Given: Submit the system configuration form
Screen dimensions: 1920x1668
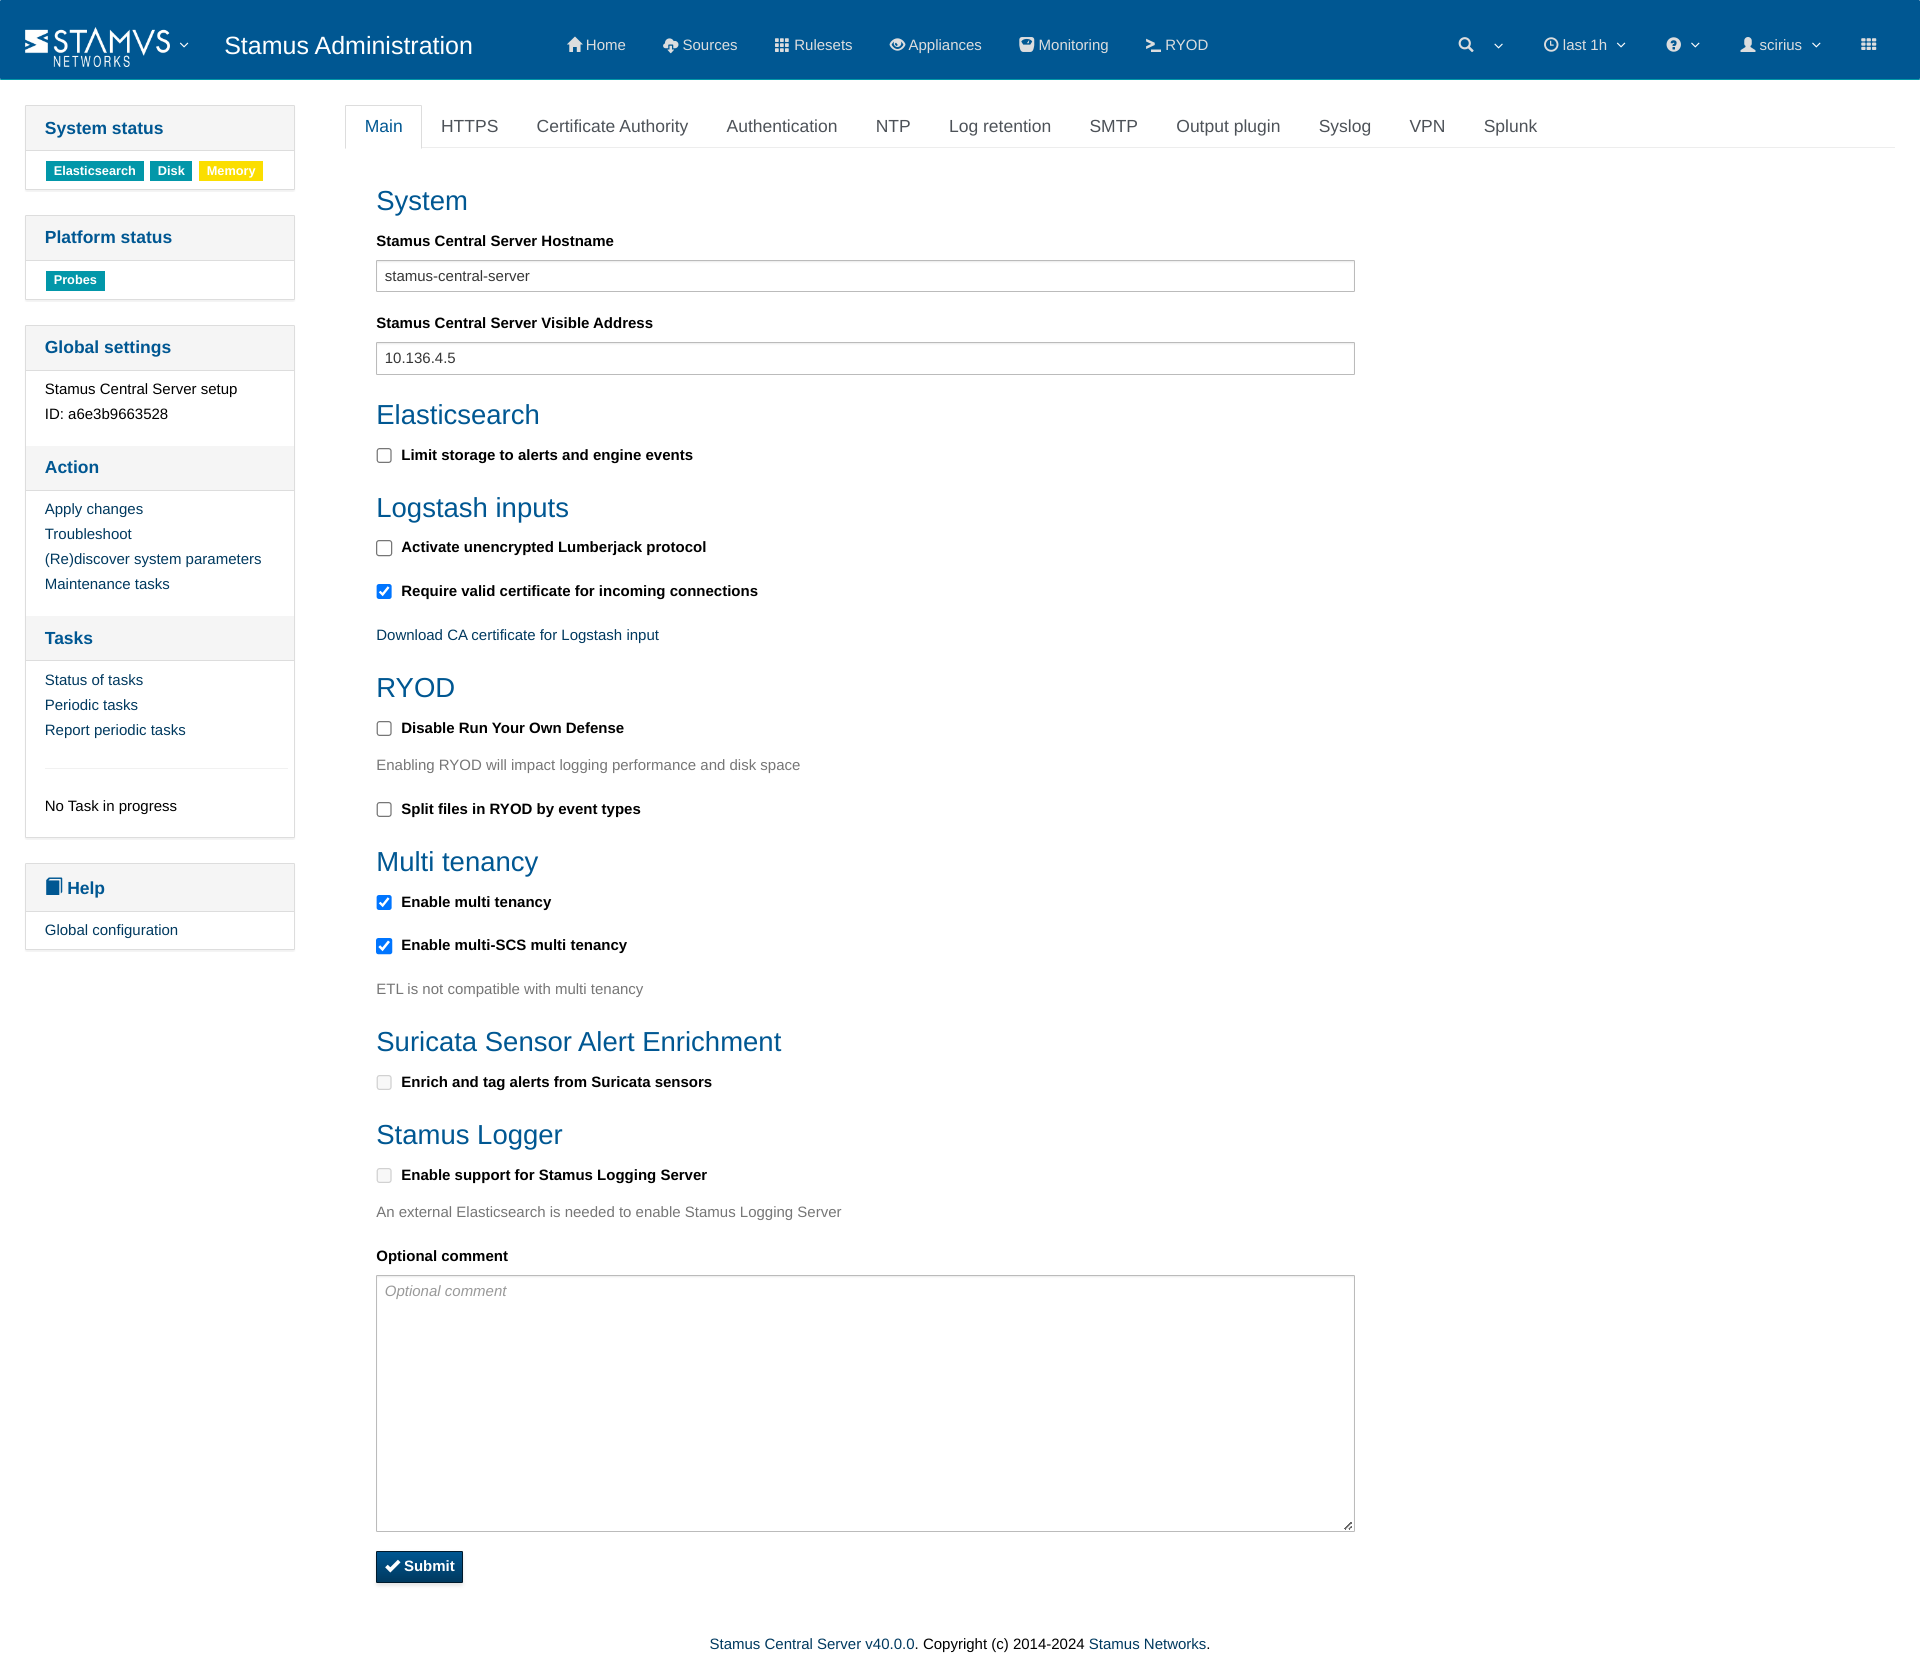Looking at the screenshot, I should click(418, 1565).
